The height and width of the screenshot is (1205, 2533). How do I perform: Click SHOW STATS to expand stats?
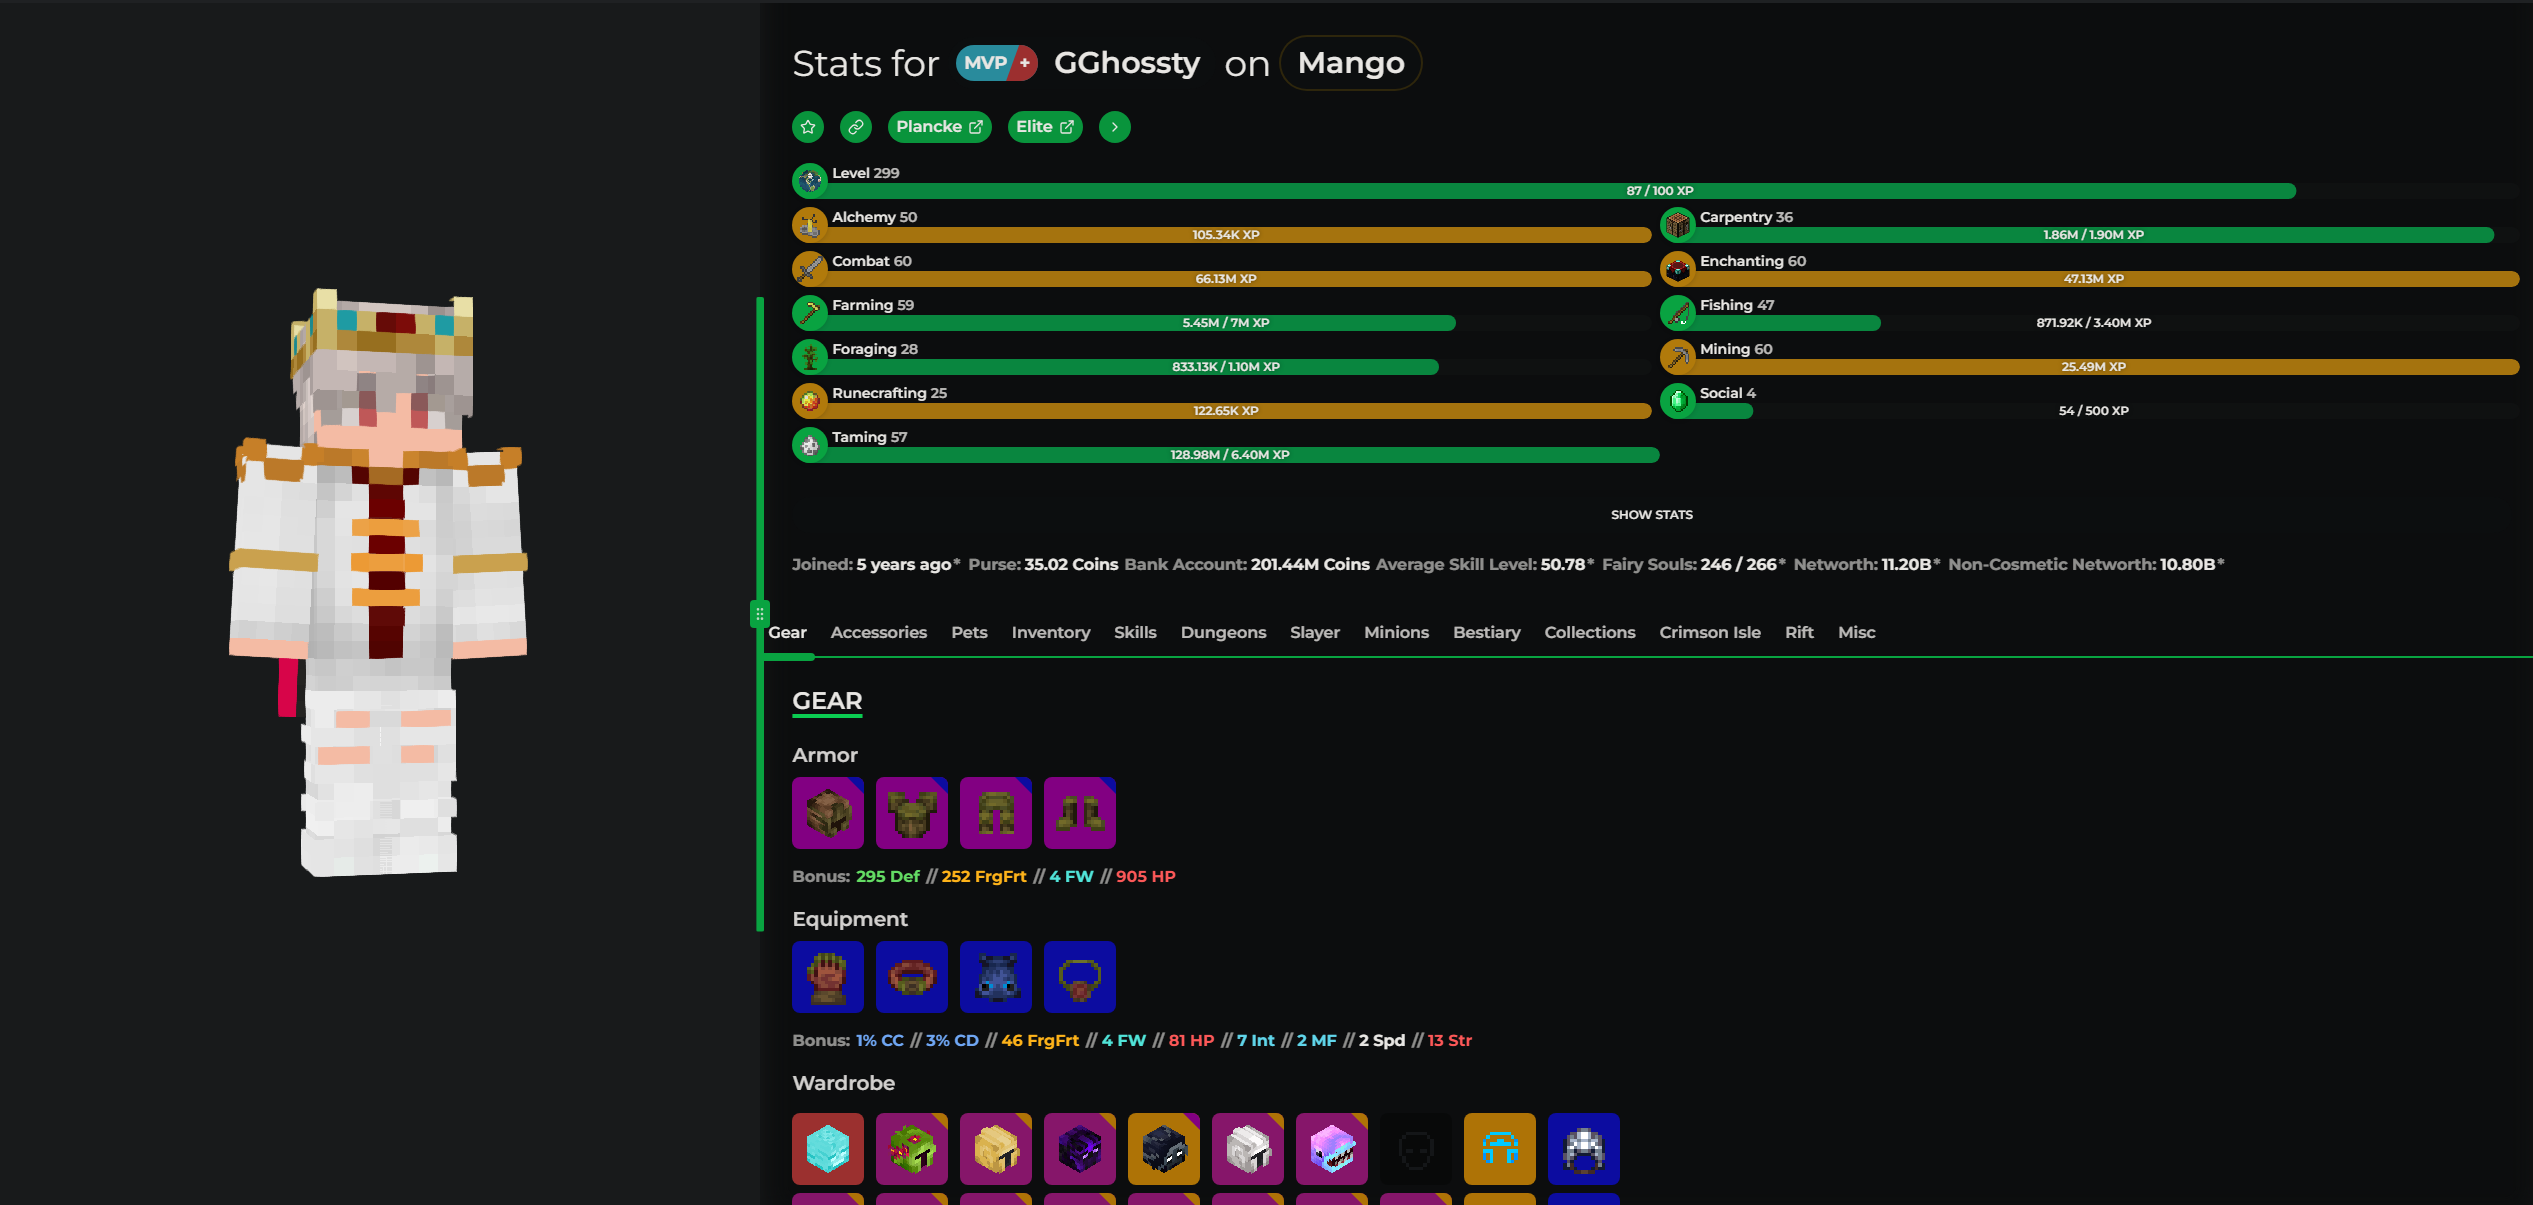click(x=1651, y=515)
